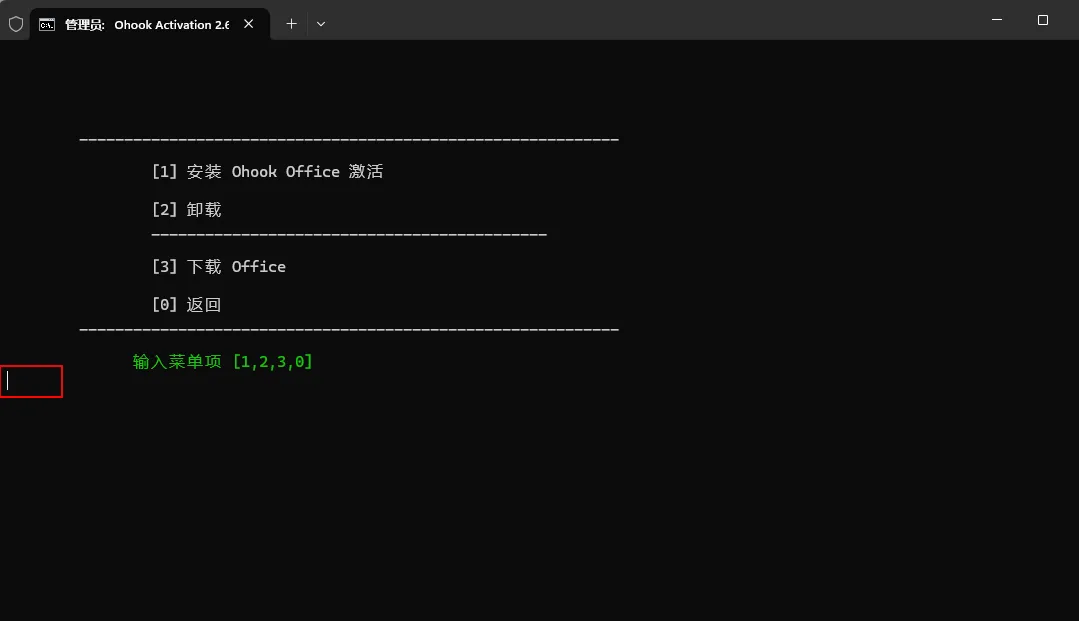This screenshot has width=1079, height=621.
Task: Minimize the terminal window
Action: coord(996,20)
